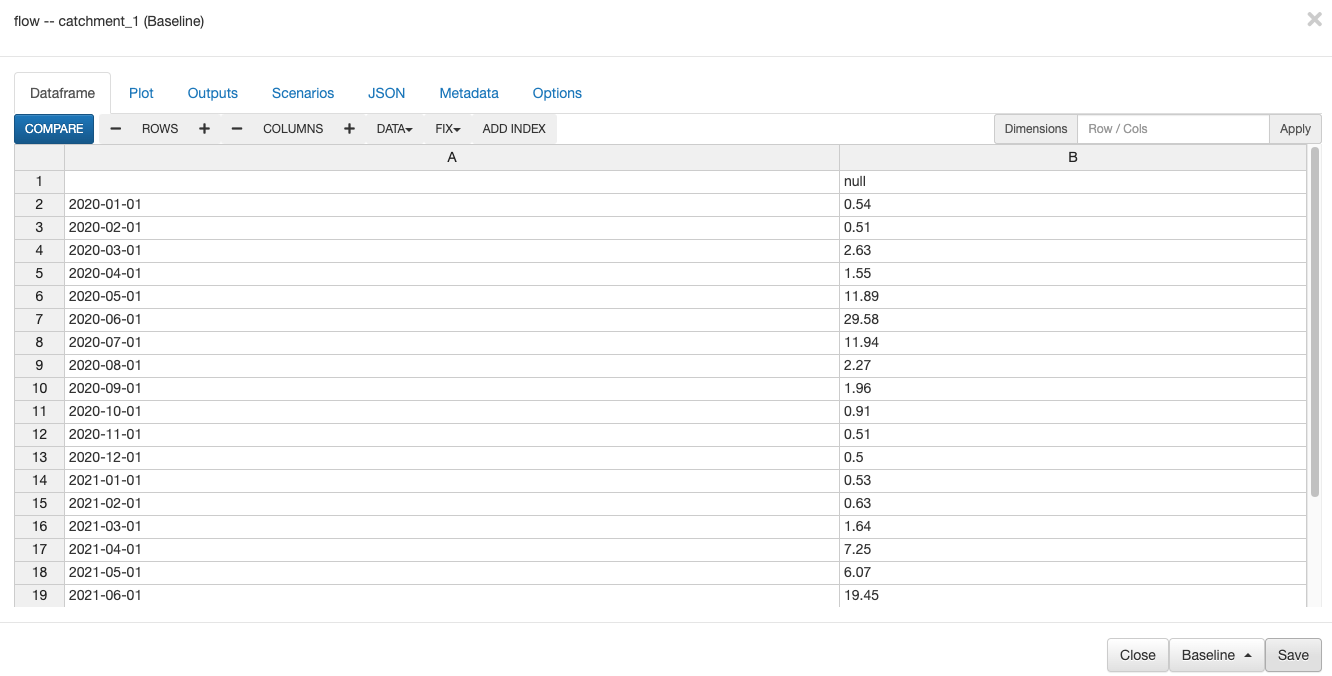Screen dimensions: 1332x676
Task: Save the dataframe changes
Action: [x=1293, y=655]
